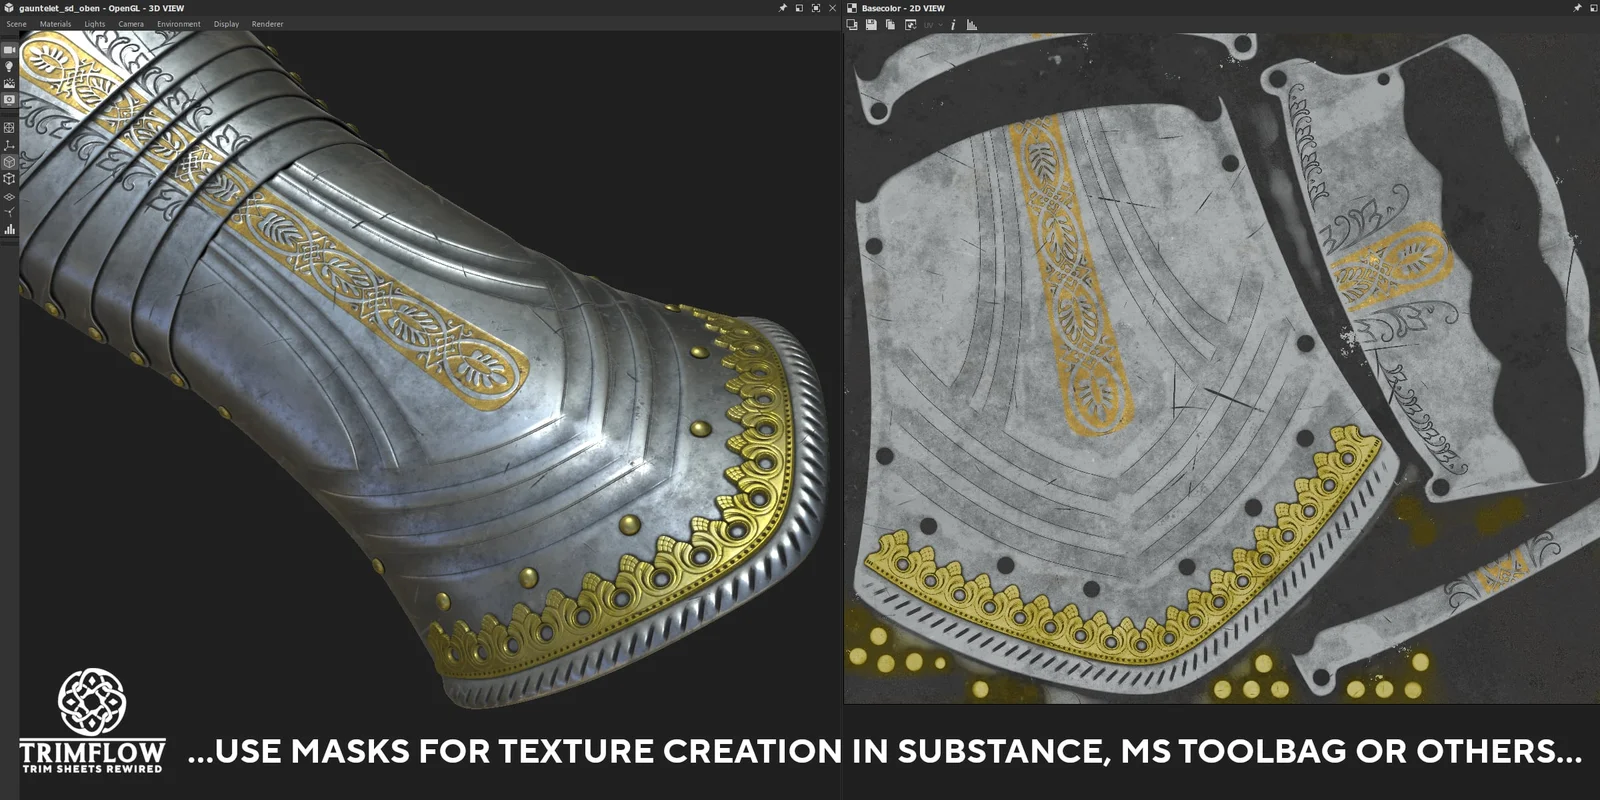This screenshot has width=1600, height=800.
Task: Open the UV dropdown in 2D View toolbar
Action: [x=932, y=25]
